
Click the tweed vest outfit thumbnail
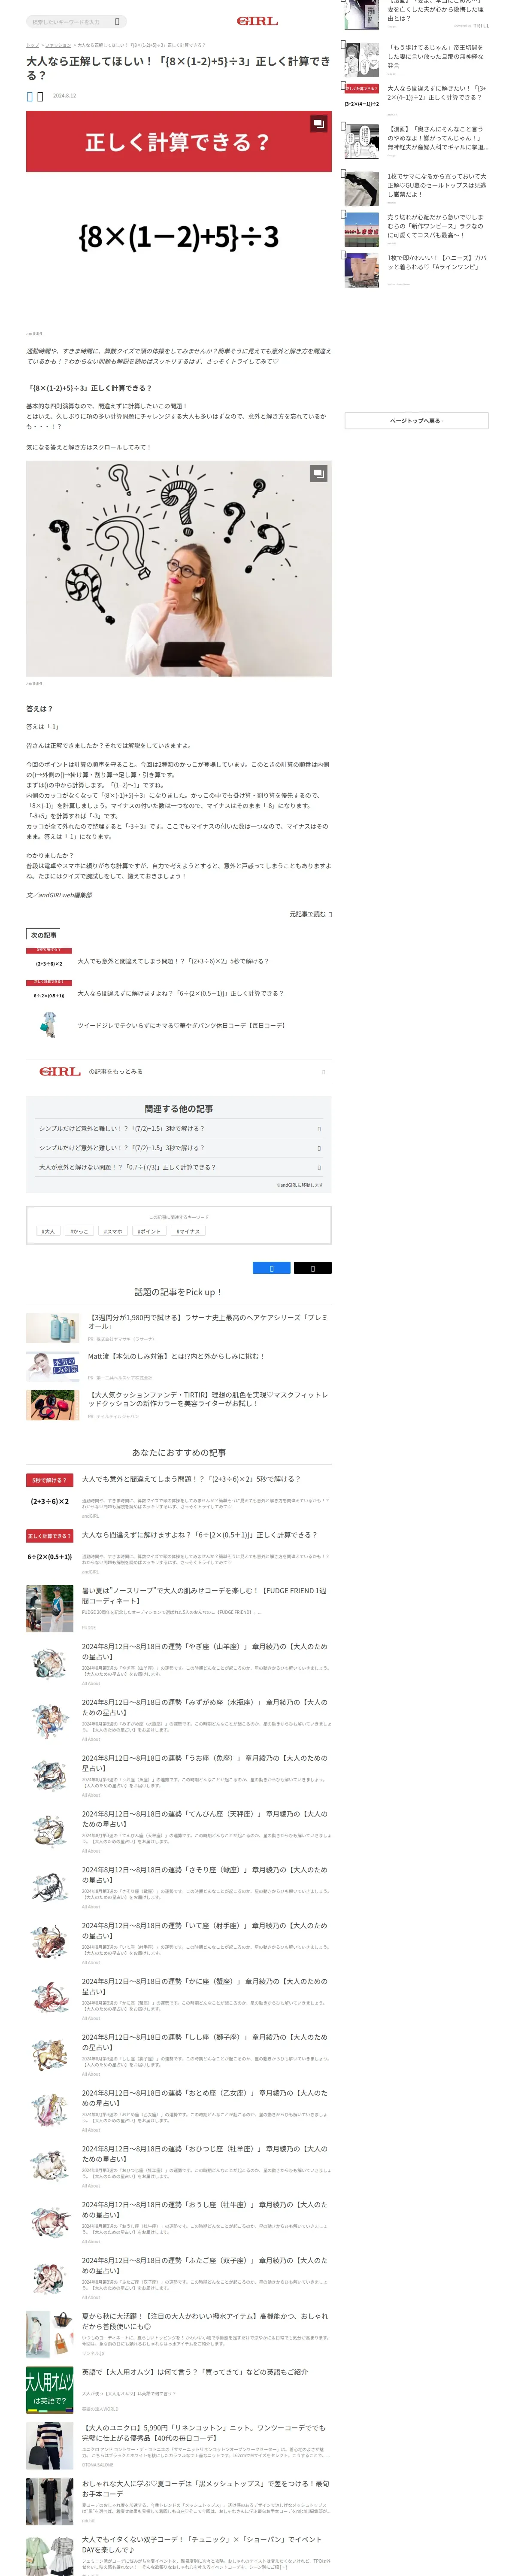point(49,1025)
